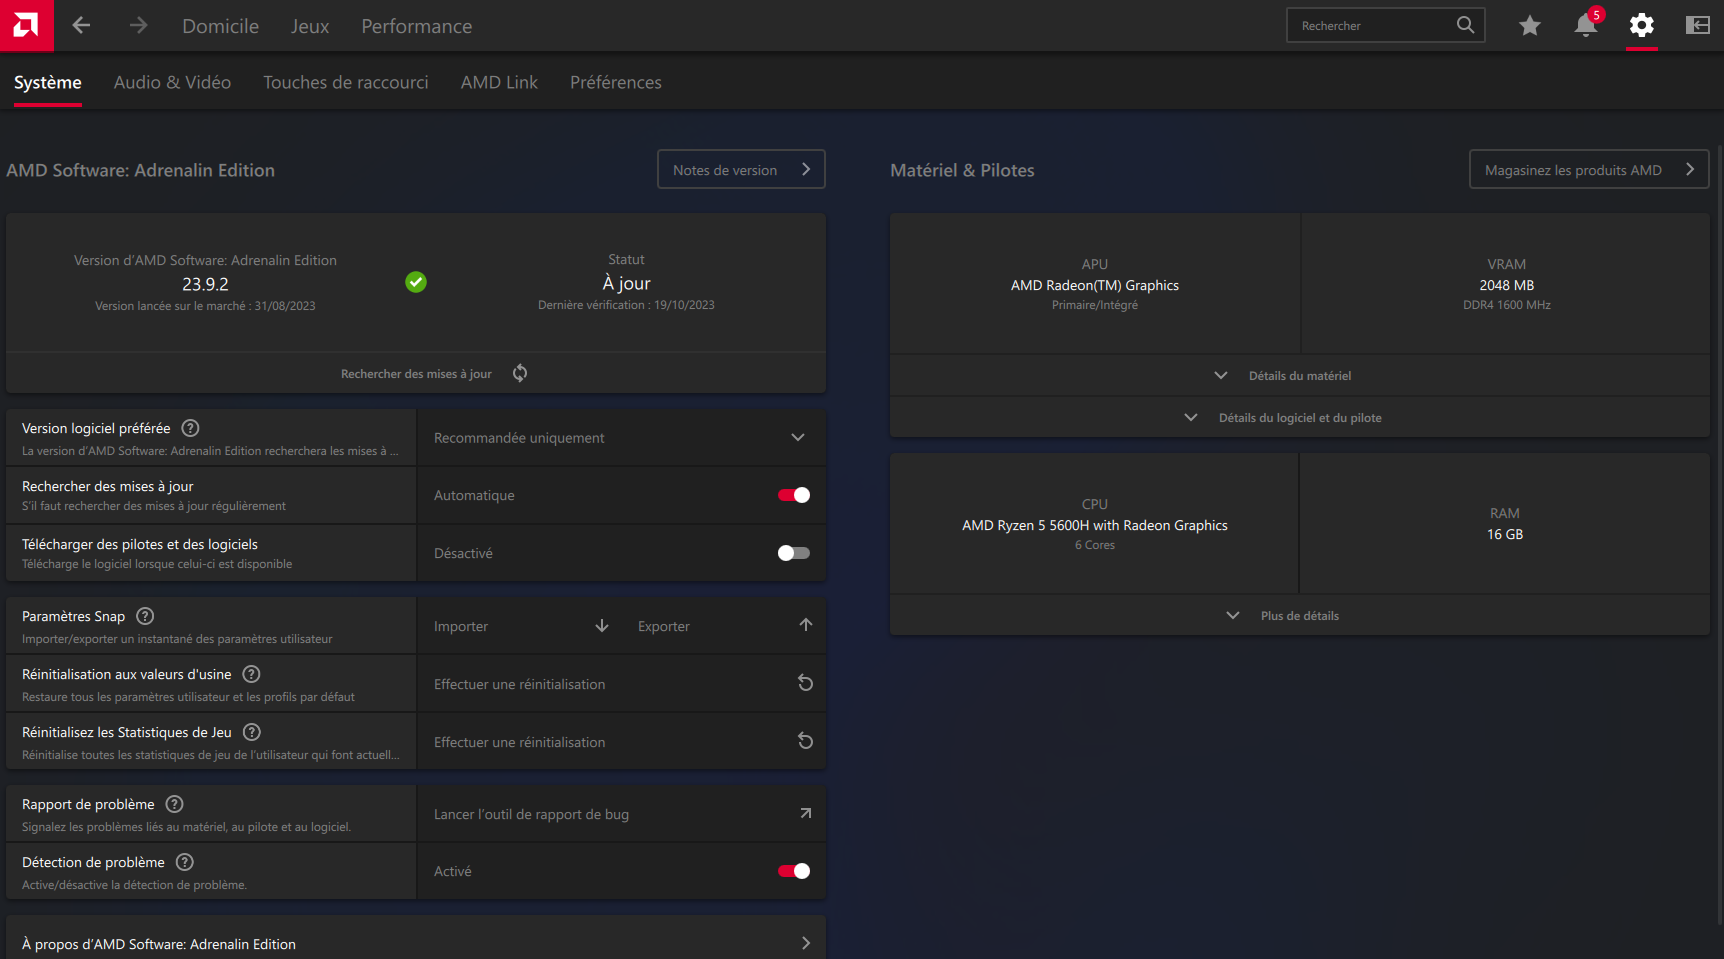Click the Exporter up-arrow icon
Screen dimensions: 1724x959
pyautogui.click(x=806, y=625)
